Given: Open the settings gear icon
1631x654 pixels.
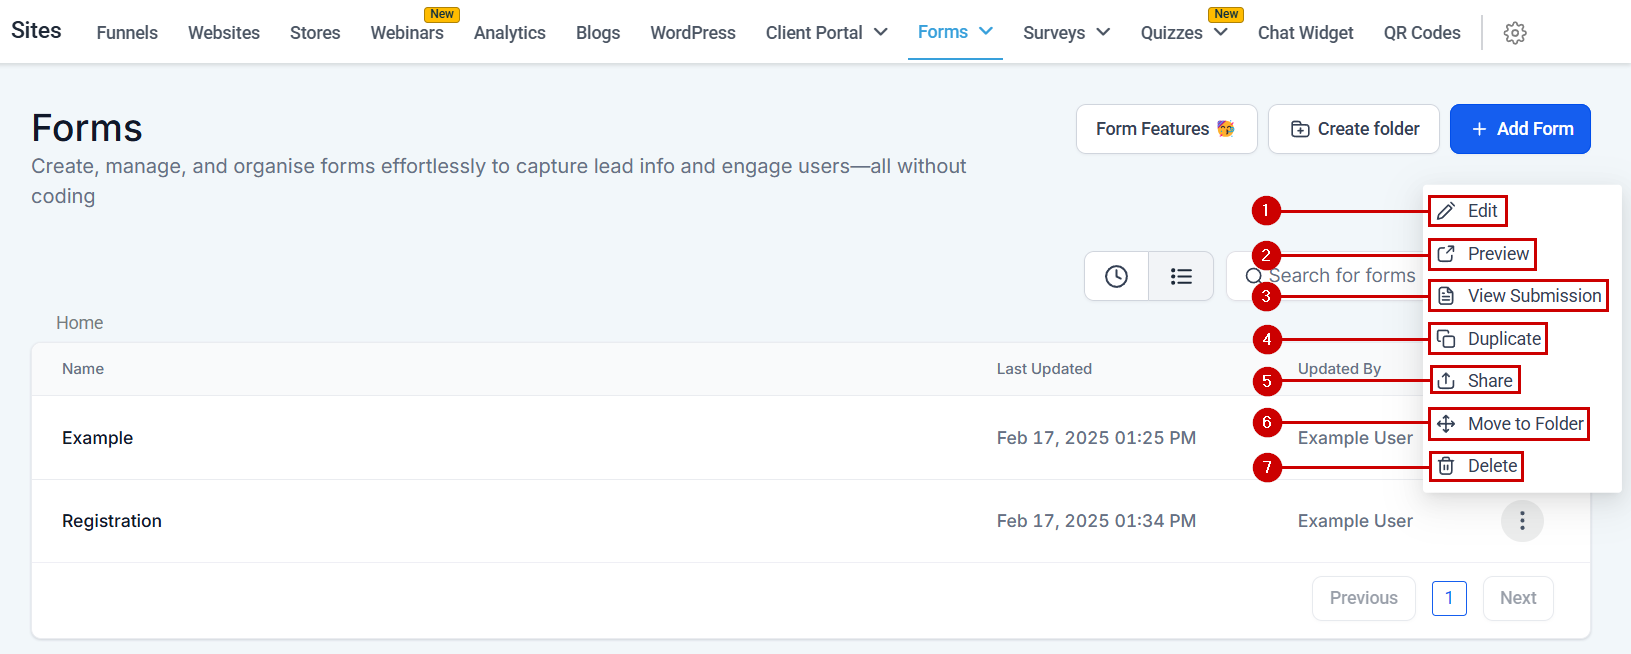Looking at the screenshot, I should tap(1515, 33).
